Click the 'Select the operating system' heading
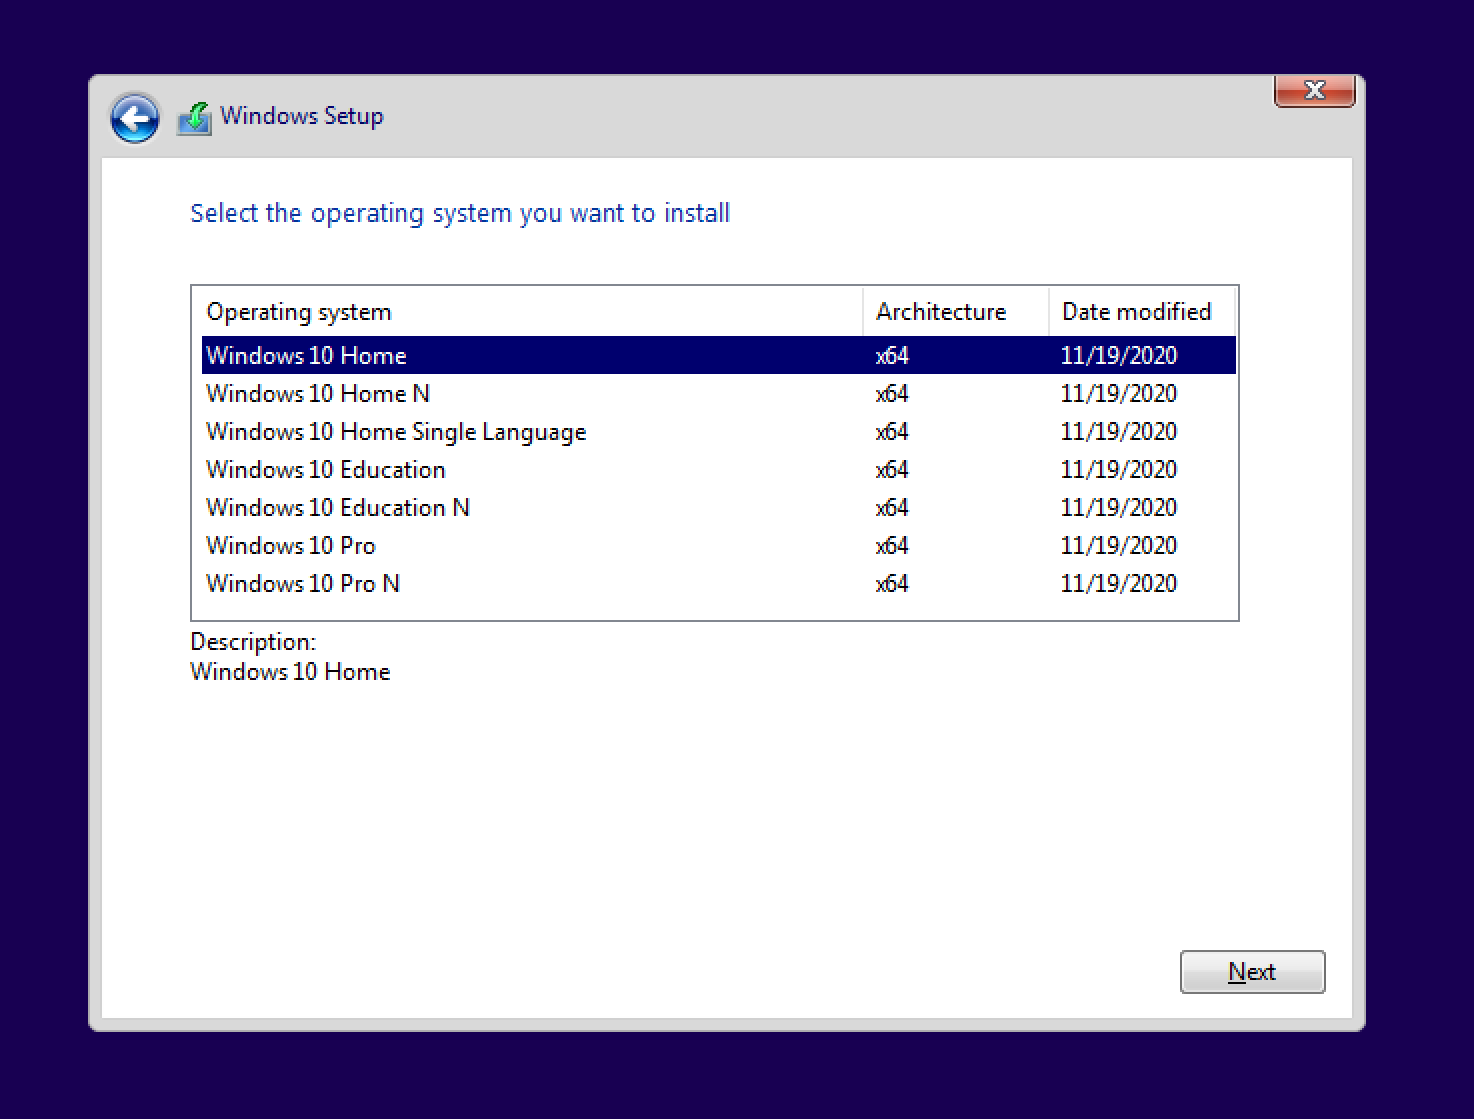This screenshot has height=1119, width=1474. pyautogui.click(x=460, y=214)
